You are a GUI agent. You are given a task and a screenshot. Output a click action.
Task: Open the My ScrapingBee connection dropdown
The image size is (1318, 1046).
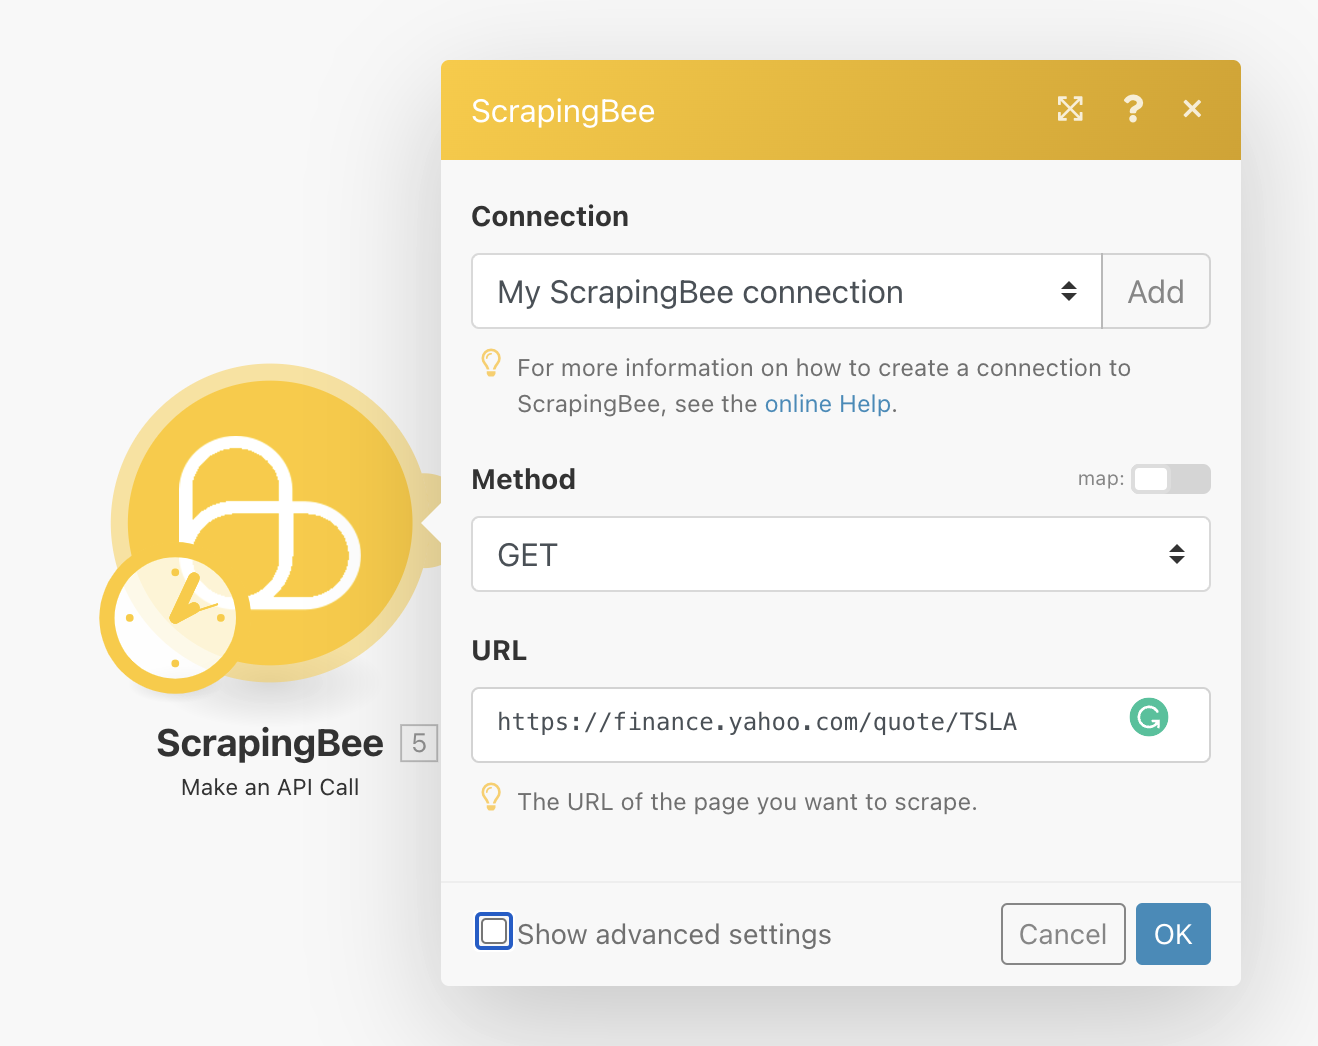click(x=786, y=292)
